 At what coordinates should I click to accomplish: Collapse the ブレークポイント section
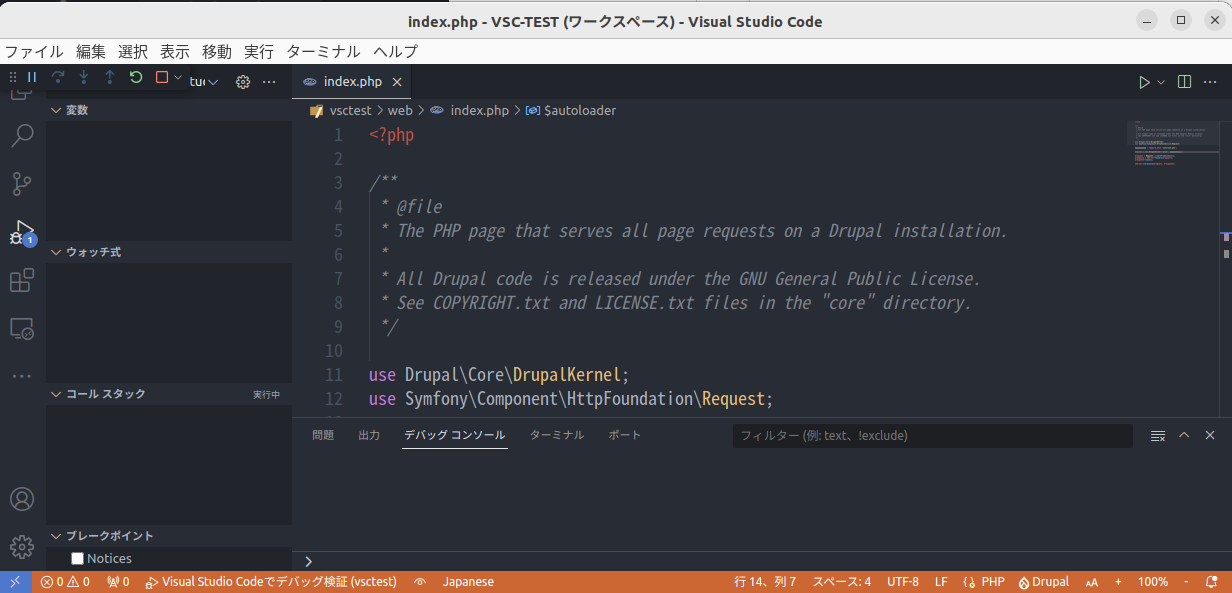click(x=169, y=535)
